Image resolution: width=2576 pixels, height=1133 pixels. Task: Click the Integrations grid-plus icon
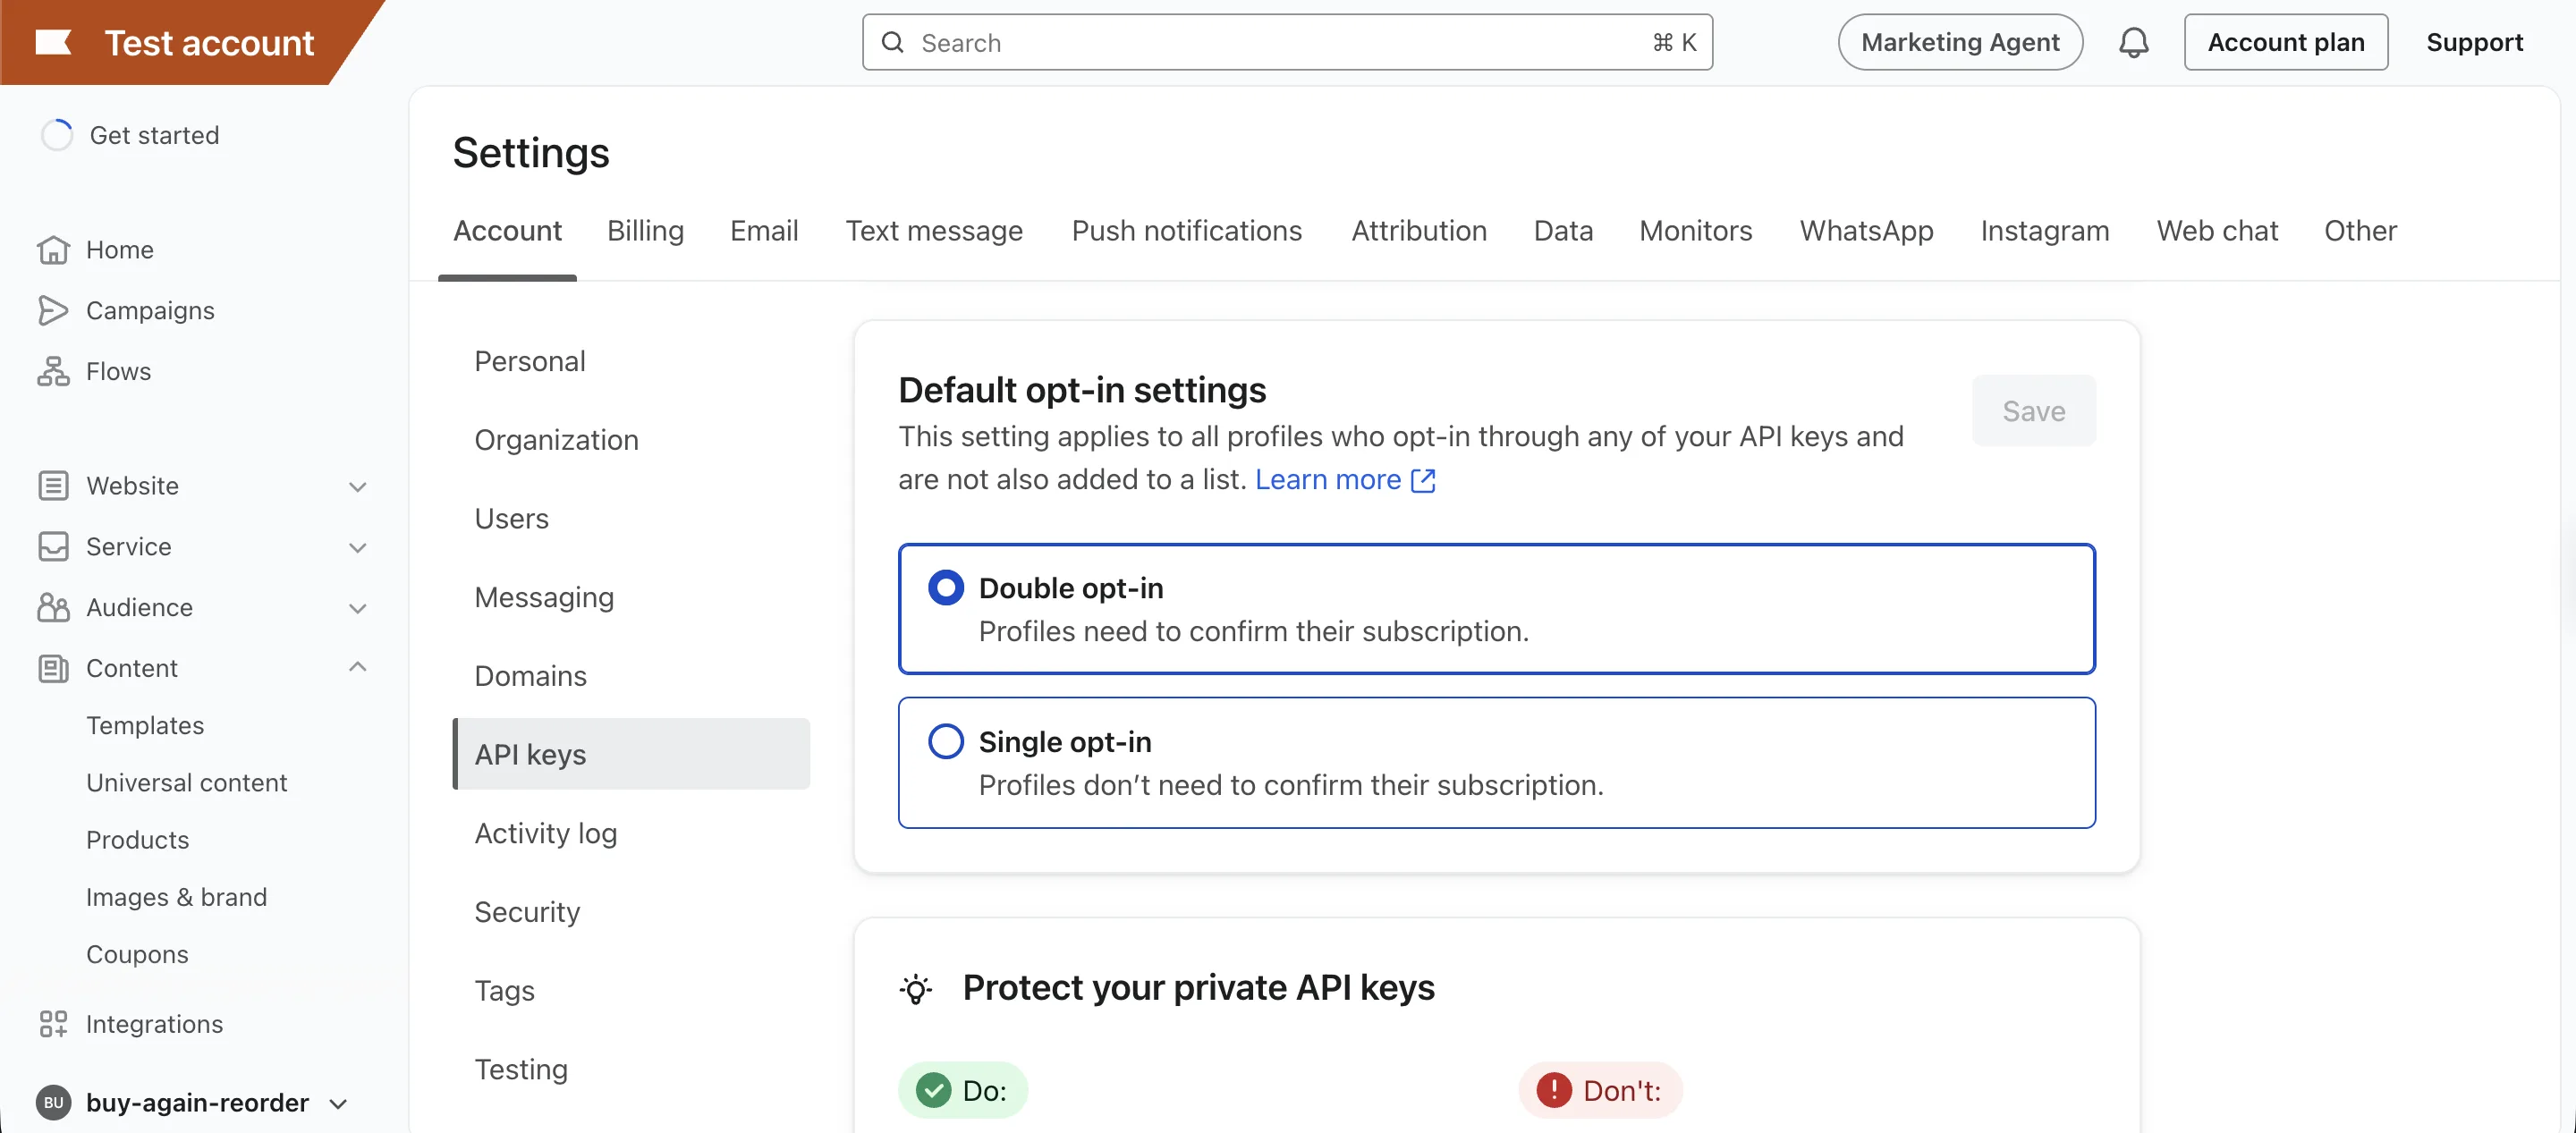pos(53,1024)
